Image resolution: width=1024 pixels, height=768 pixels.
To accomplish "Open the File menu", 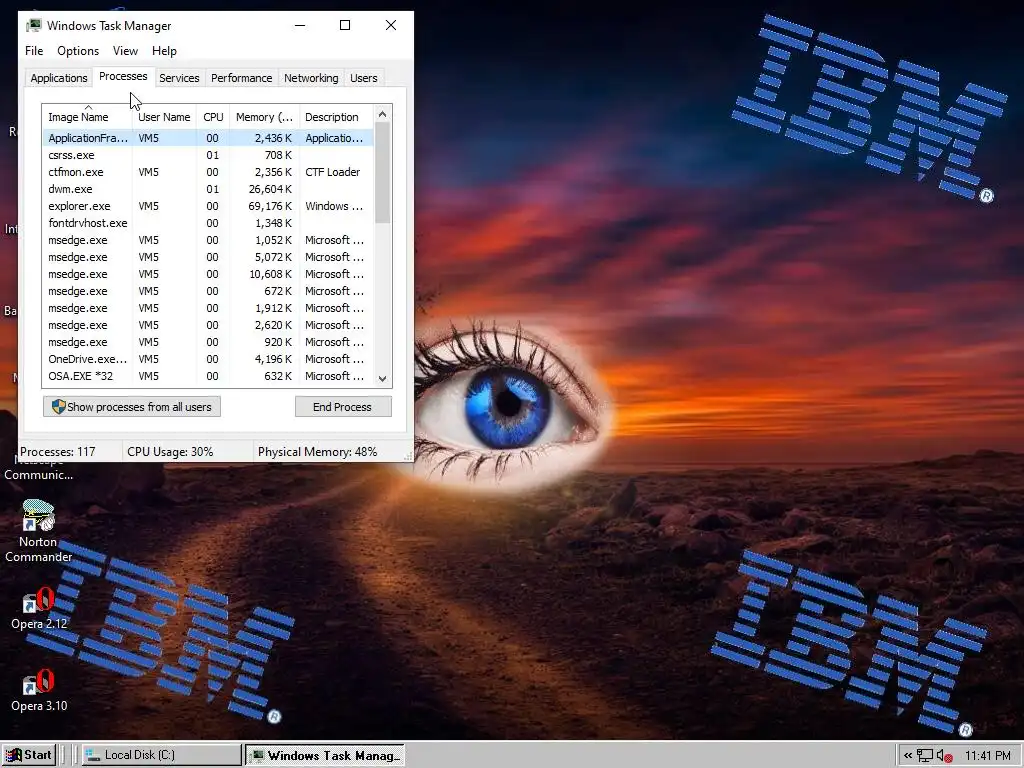I will tap(34, 51).
